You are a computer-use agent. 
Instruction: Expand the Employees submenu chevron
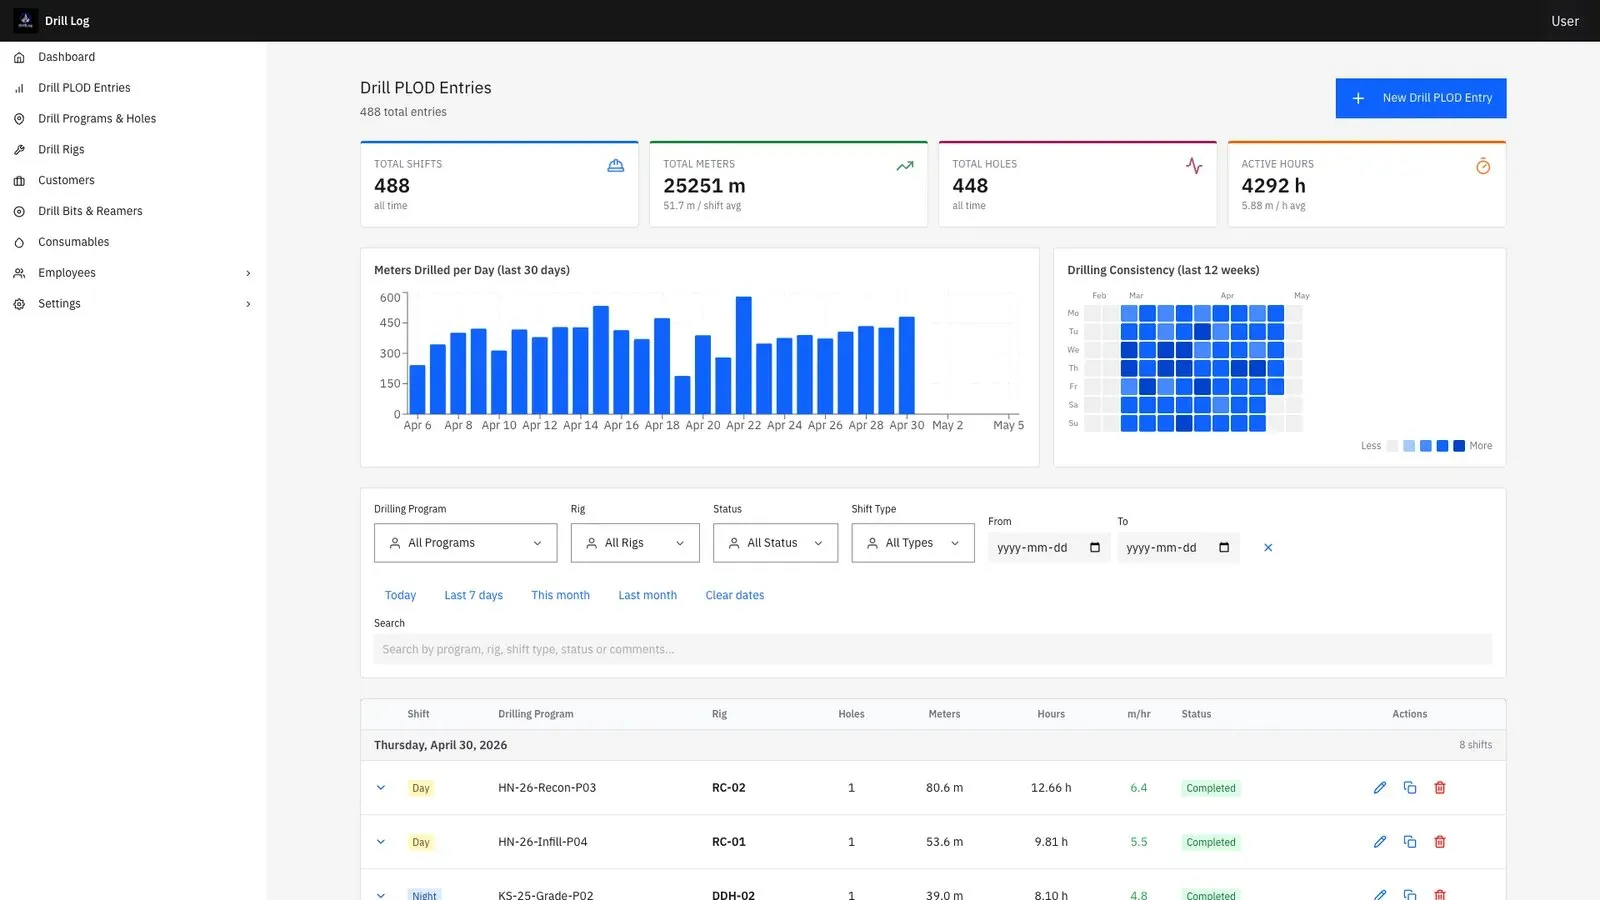[248, 273]
